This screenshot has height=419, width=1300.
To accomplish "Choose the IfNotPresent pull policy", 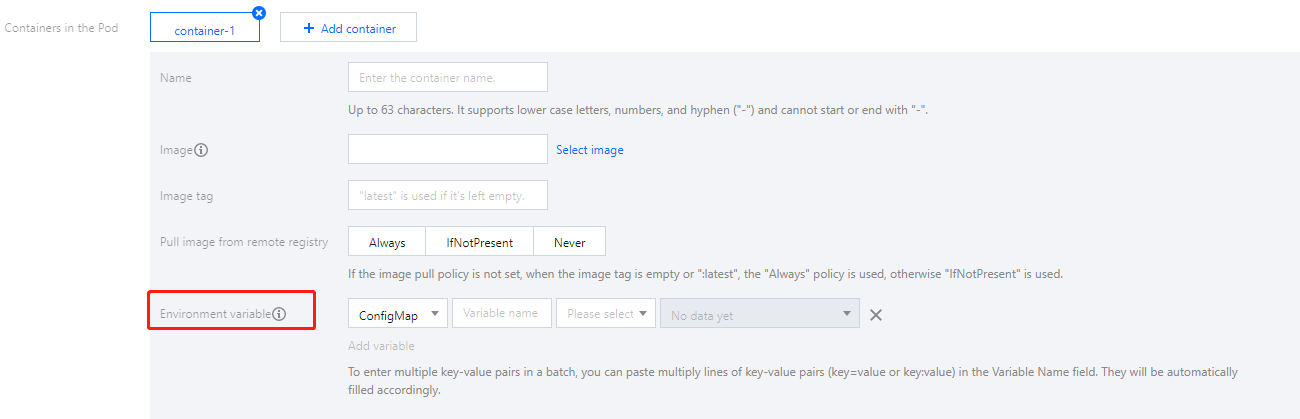I will tap(480, 242).
